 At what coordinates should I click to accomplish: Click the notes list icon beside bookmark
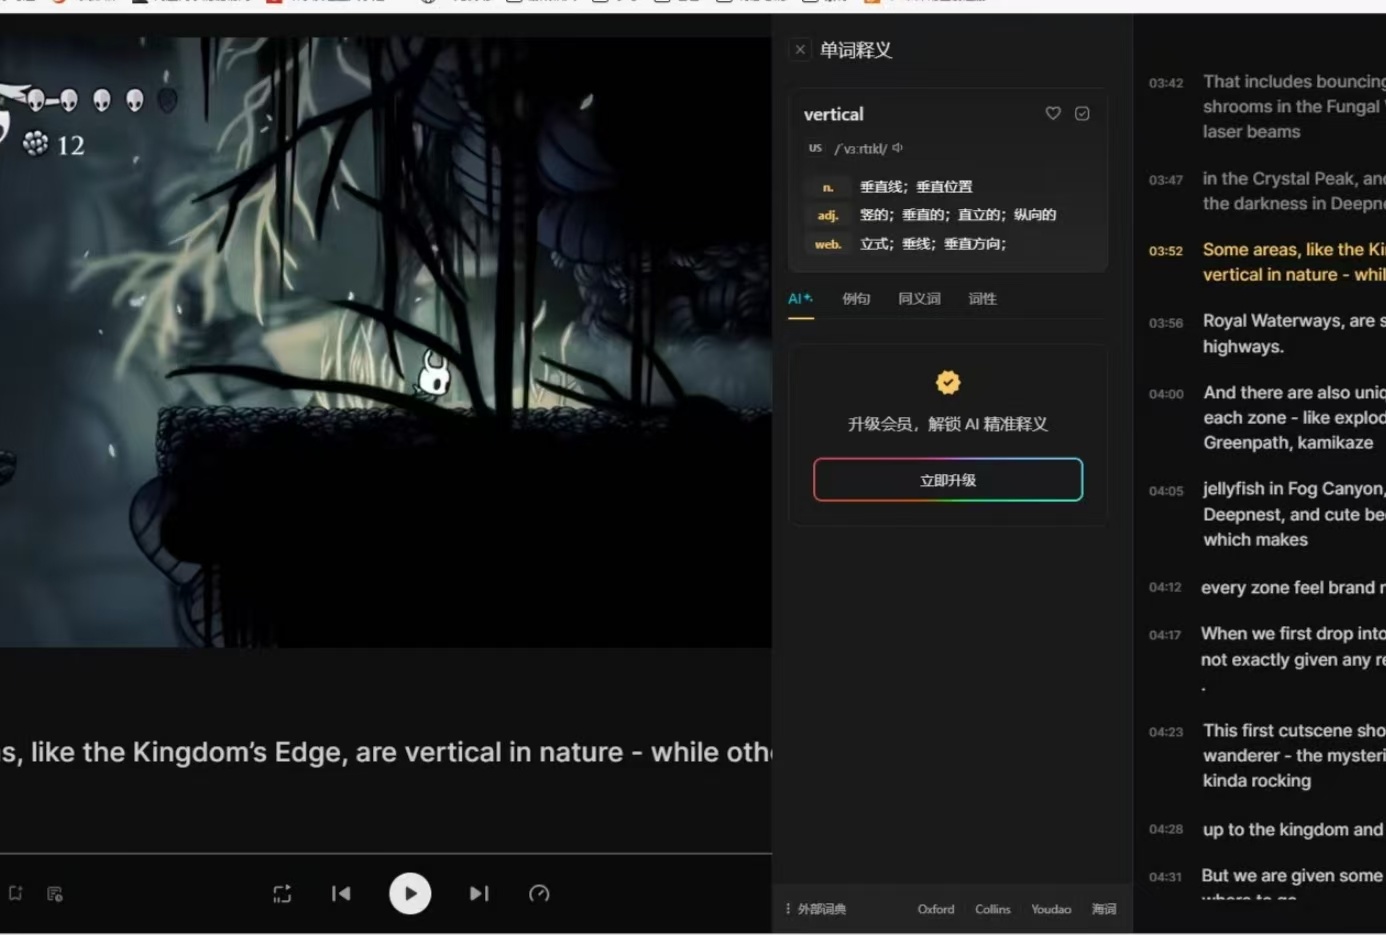click(55, 894)
